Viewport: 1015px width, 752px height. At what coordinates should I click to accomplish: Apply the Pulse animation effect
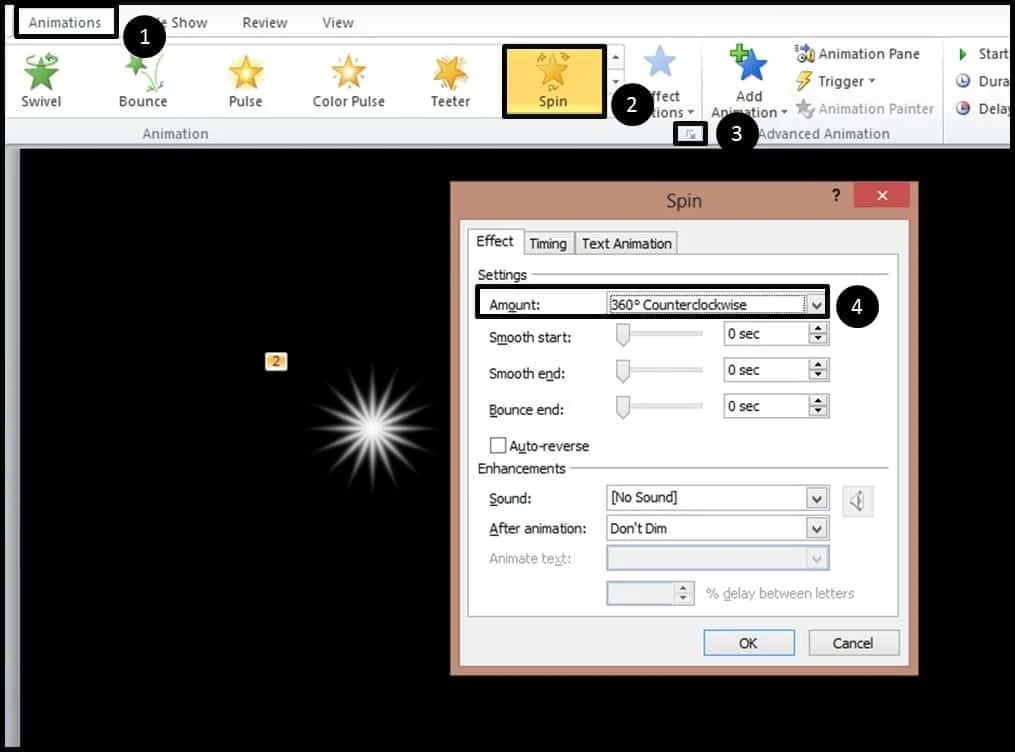[245, 81]
